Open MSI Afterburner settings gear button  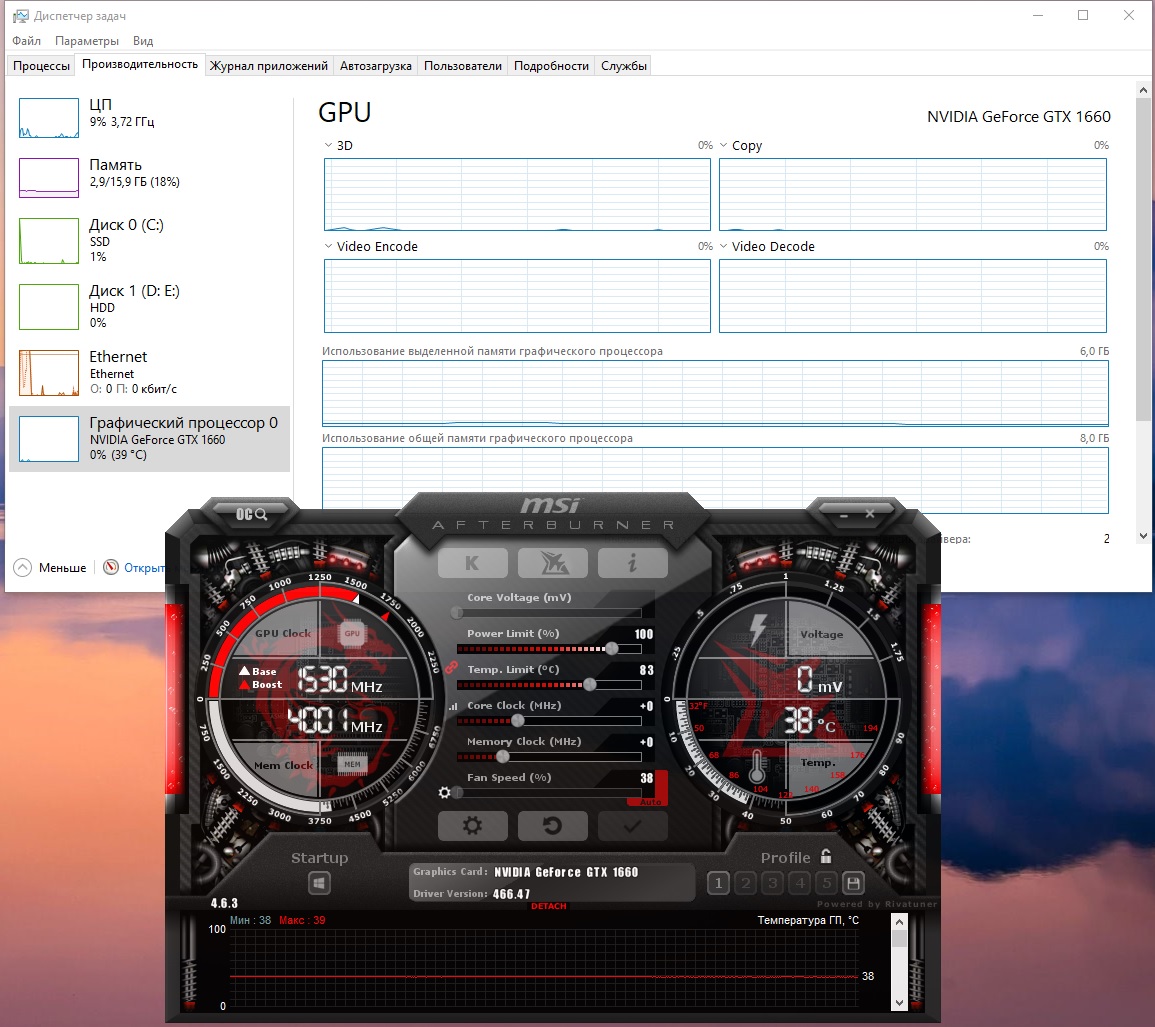(472, 826)
